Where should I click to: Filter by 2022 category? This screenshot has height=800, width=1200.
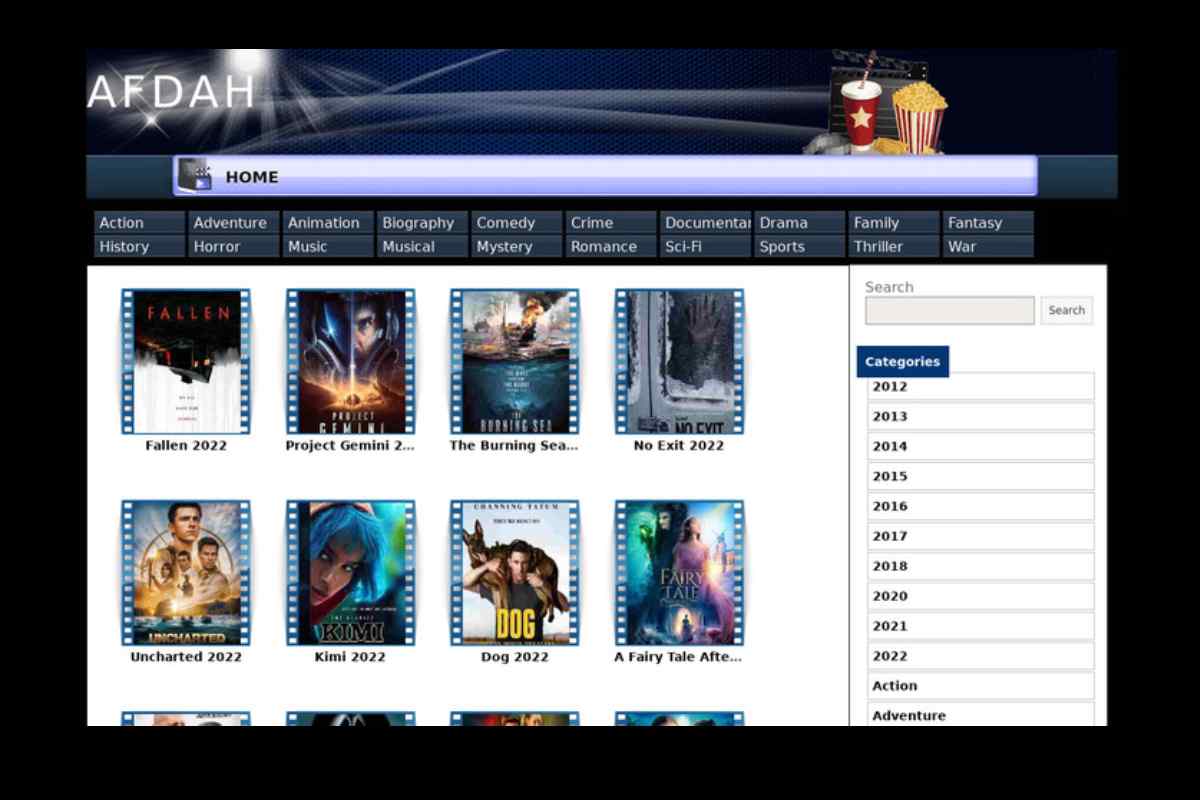[980, 656]
